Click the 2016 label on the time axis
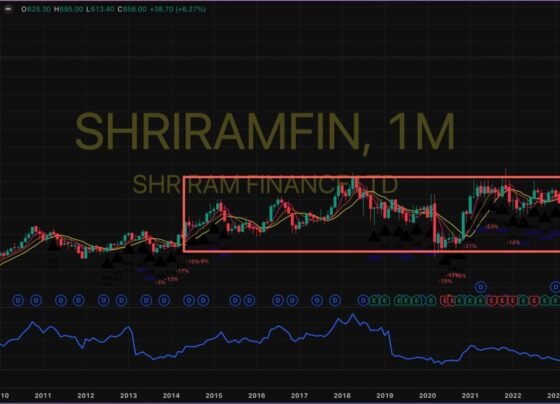This screenshot has height=404, width=560. coord(256,395)
